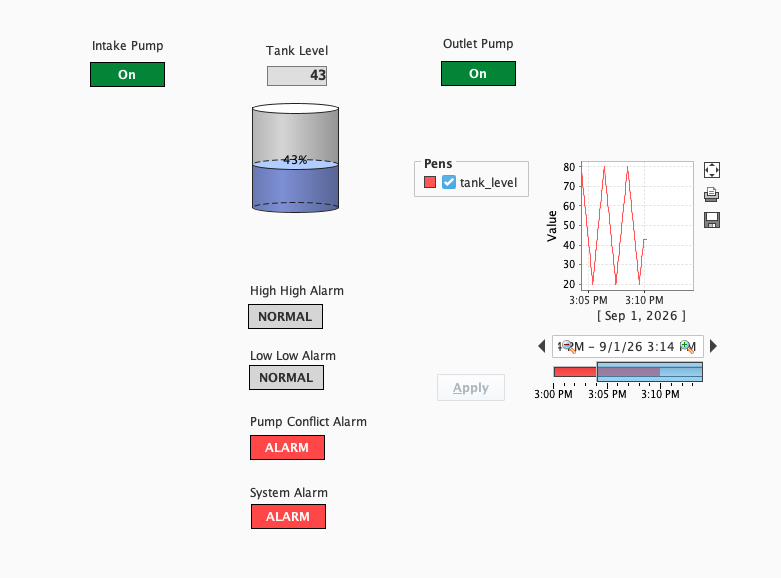Click the zoom out magnifier icon
This screenshot has width=781, height=578.
coord(567,346)
